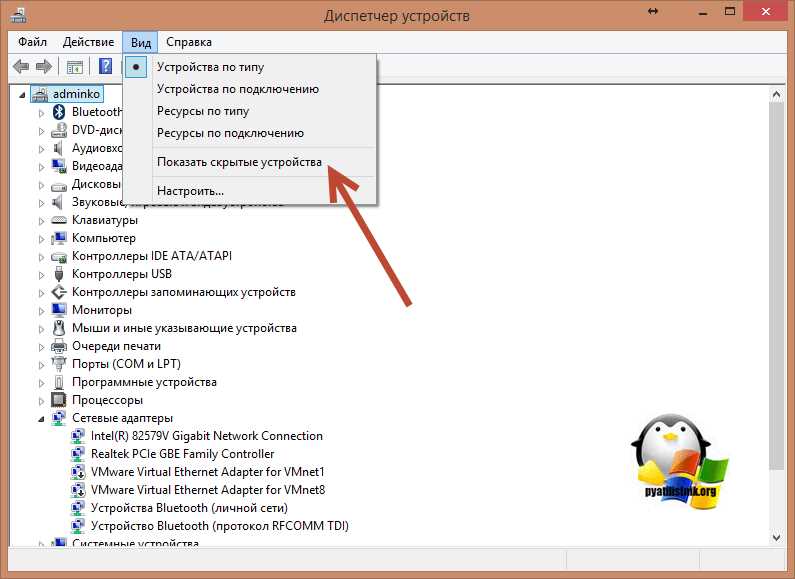Click the Bluetooth category icon
The height and width of the screenshot is (579, 795).
(x=59, y=112)
